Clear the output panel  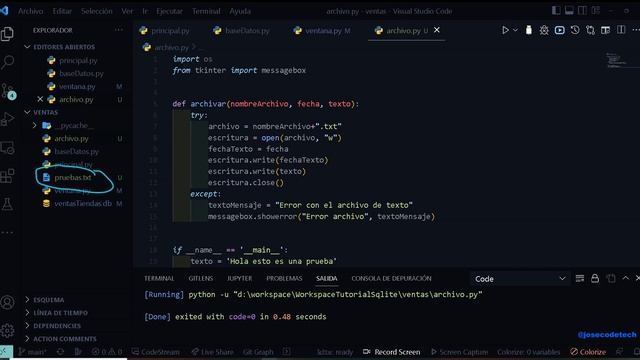coord(580,278)
